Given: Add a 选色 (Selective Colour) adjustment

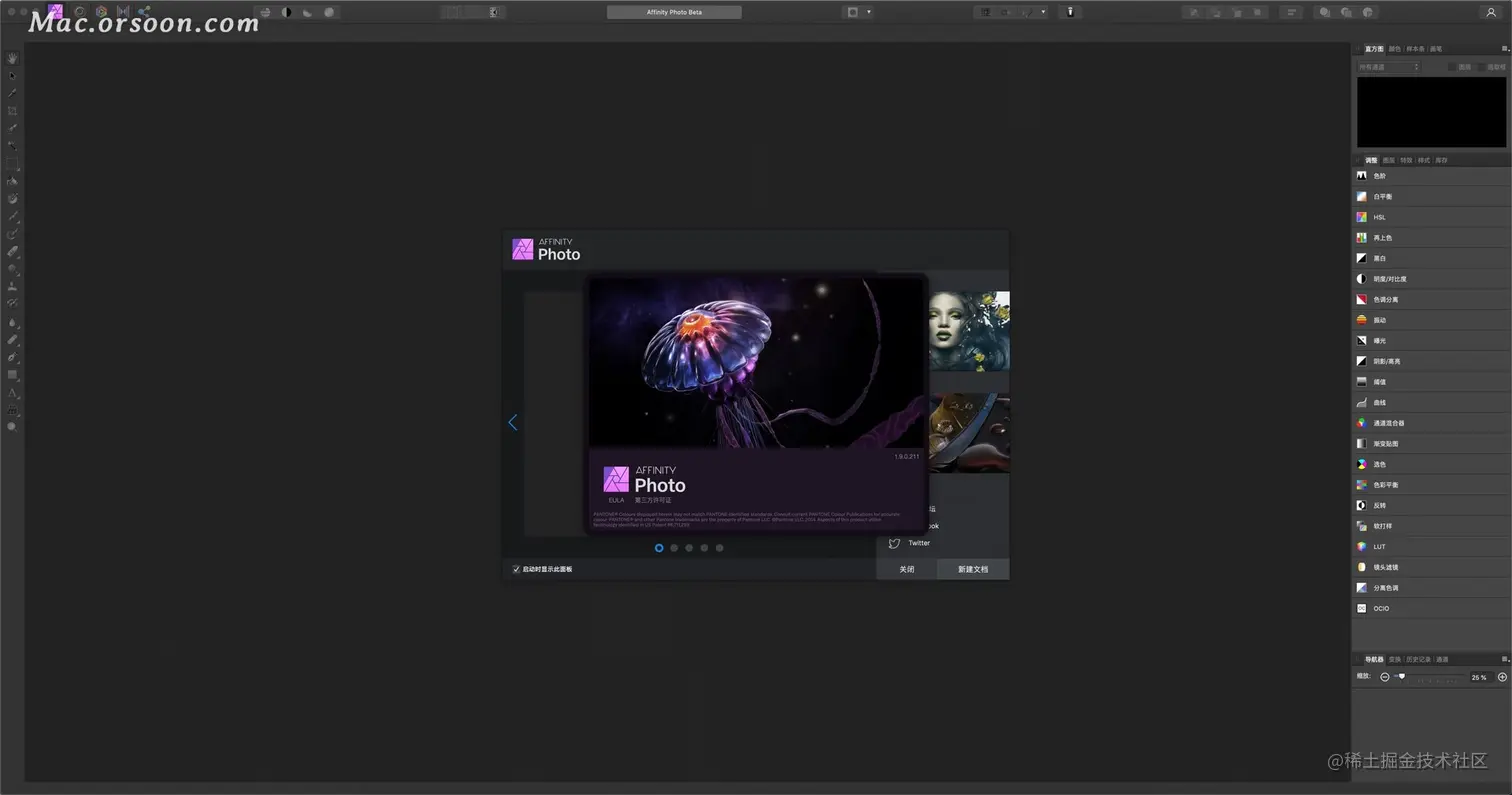Looking at the screenshot, I should [x=1431, y=464].
